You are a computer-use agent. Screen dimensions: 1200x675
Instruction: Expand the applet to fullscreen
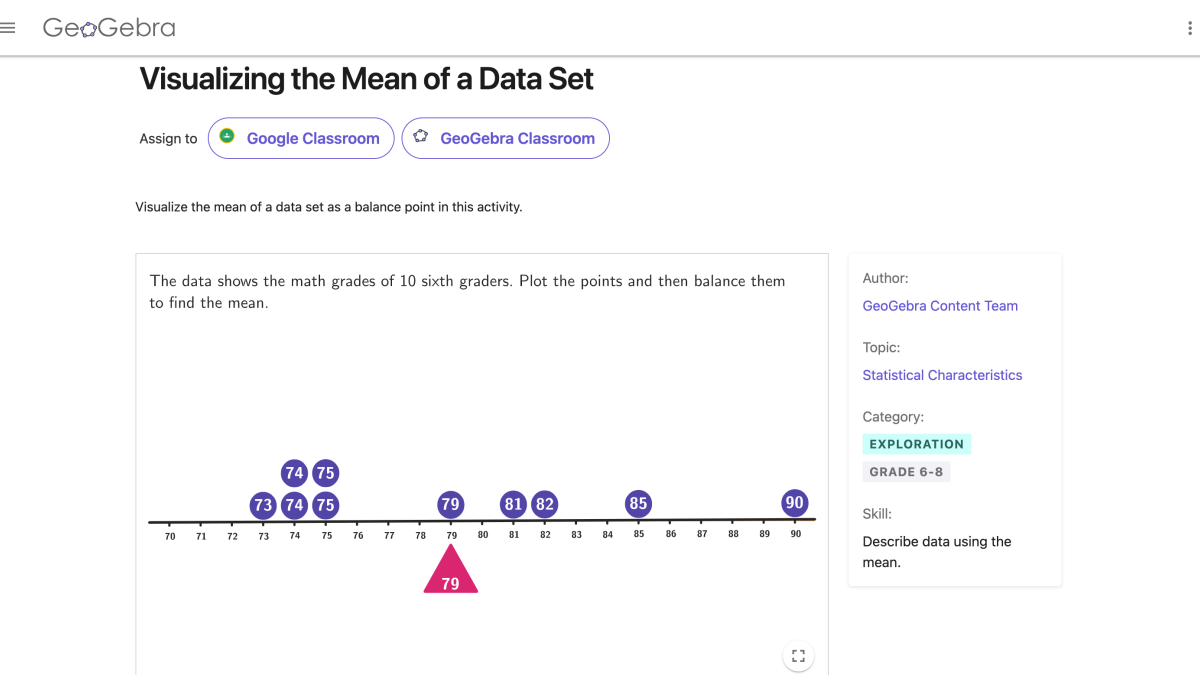798,656
